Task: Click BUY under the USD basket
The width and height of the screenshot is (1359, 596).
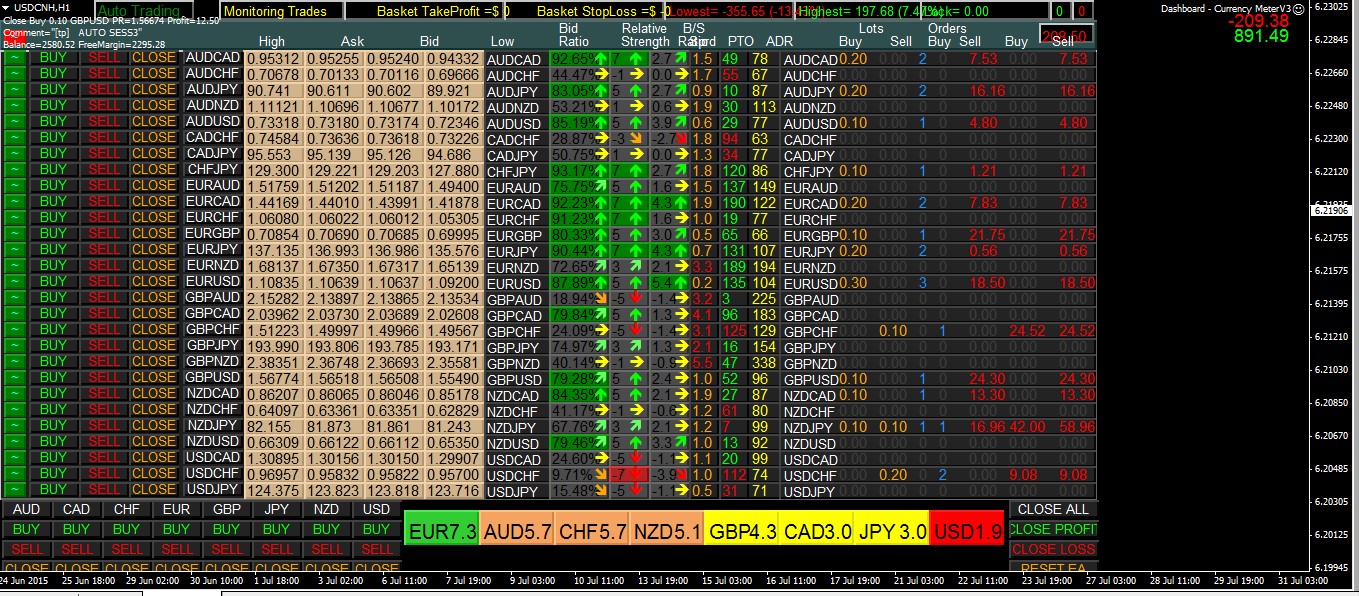Action: (x=377, y=529)
